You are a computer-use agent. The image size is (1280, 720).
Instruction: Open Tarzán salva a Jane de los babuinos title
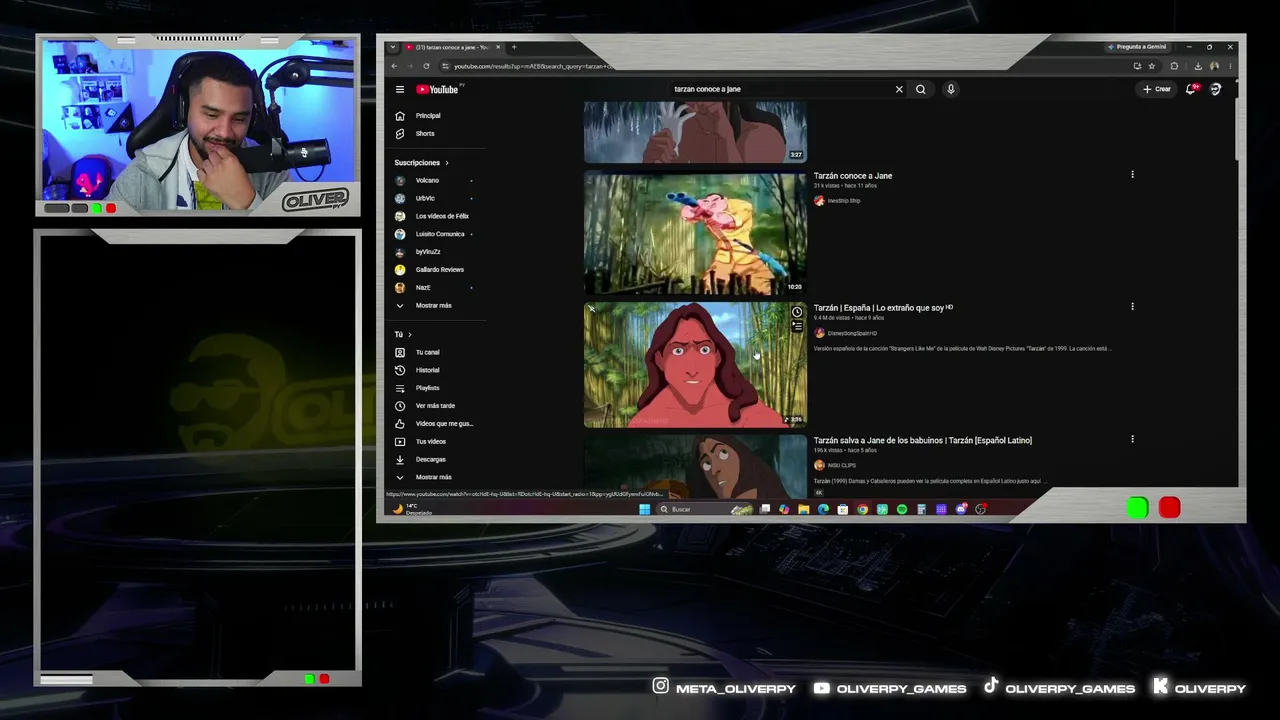923,440
